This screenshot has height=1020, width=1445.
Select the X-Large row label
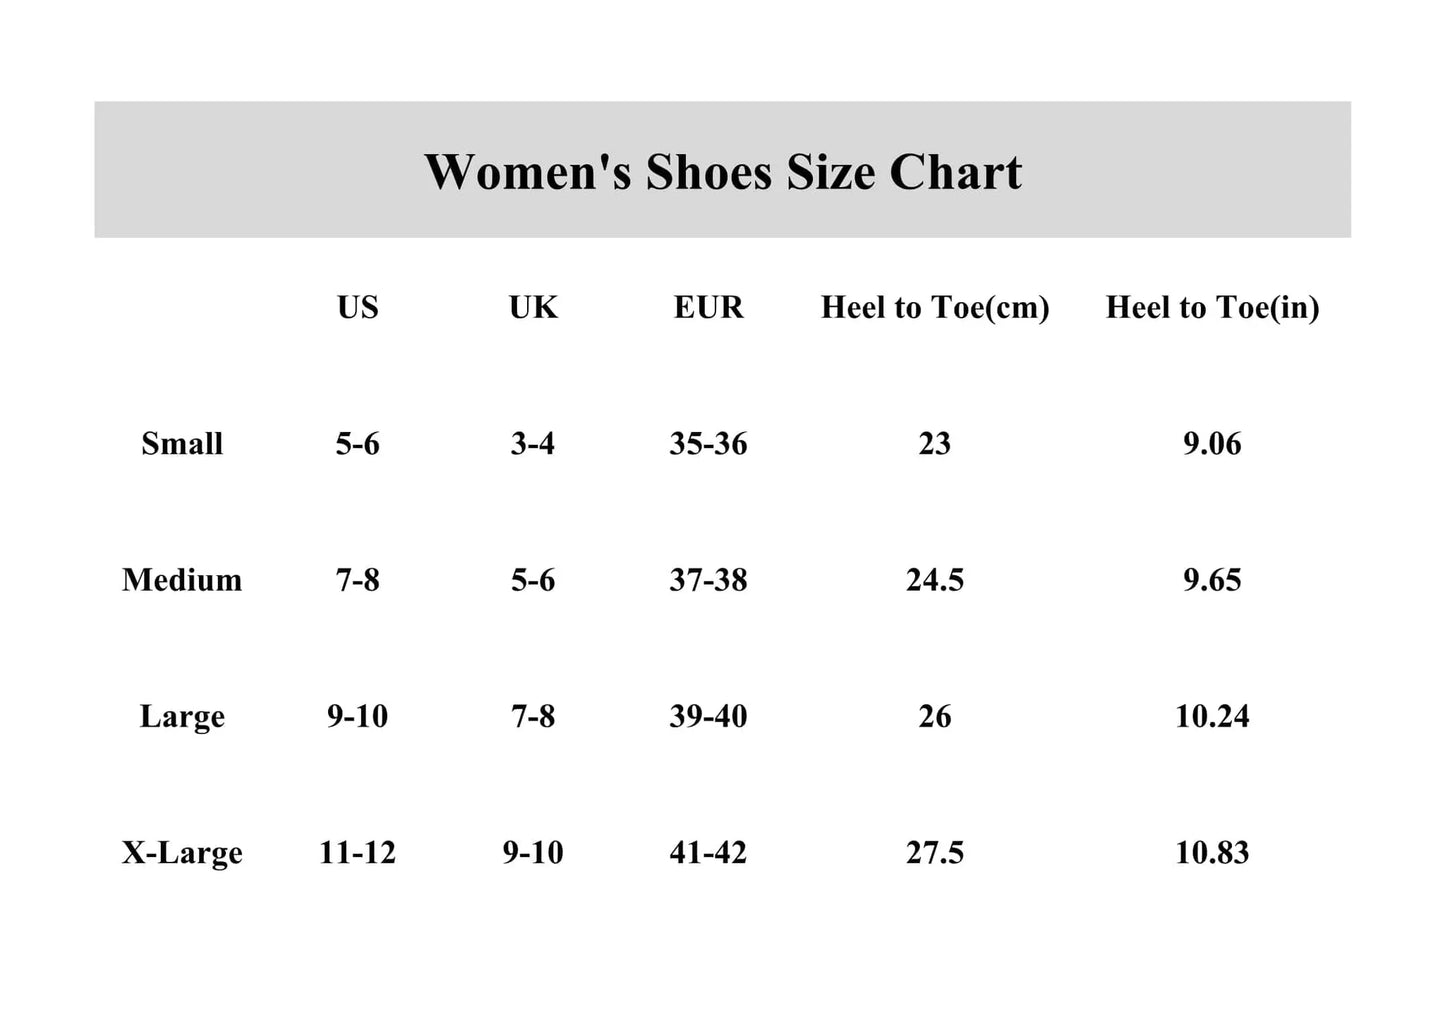point(182,853)
